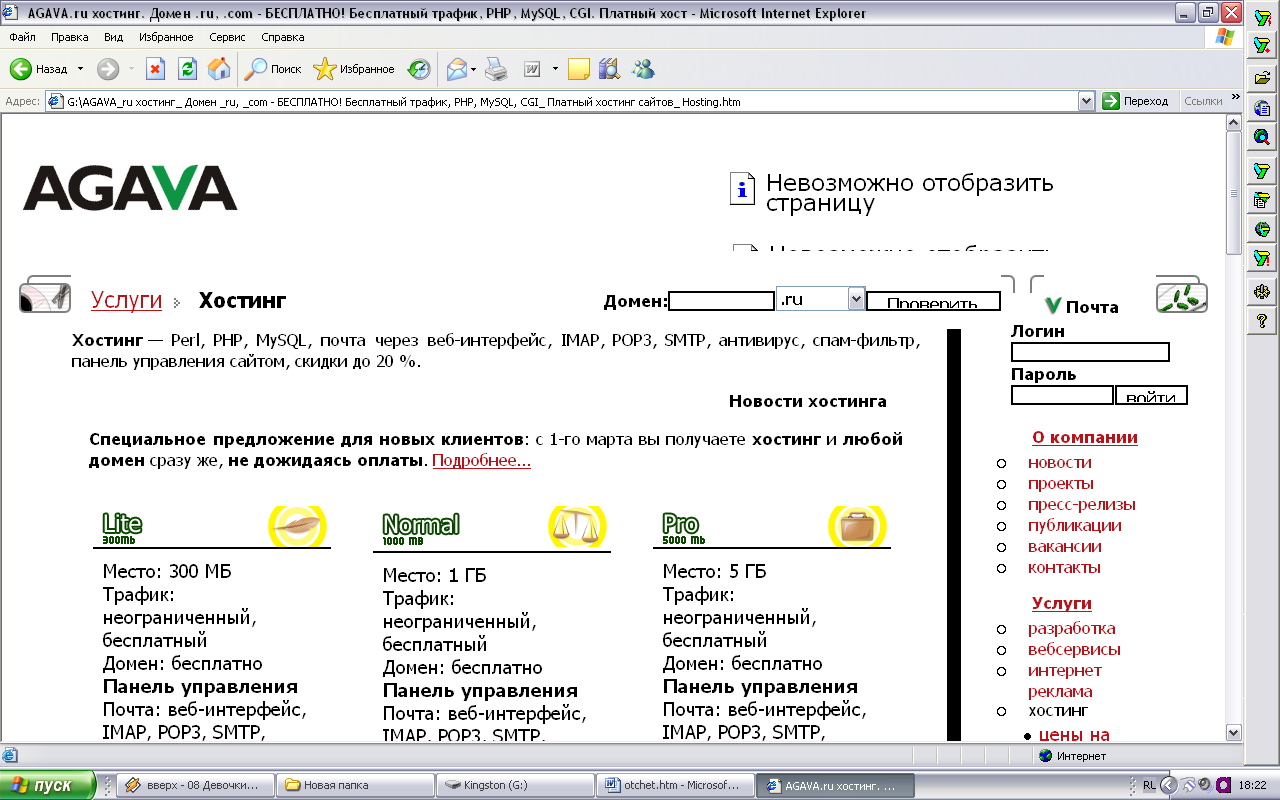Image resolution: width=1280 pixels, height=800 pixels.
Task: Launch the Messenger people icon
Action: (x=643, y=69)
